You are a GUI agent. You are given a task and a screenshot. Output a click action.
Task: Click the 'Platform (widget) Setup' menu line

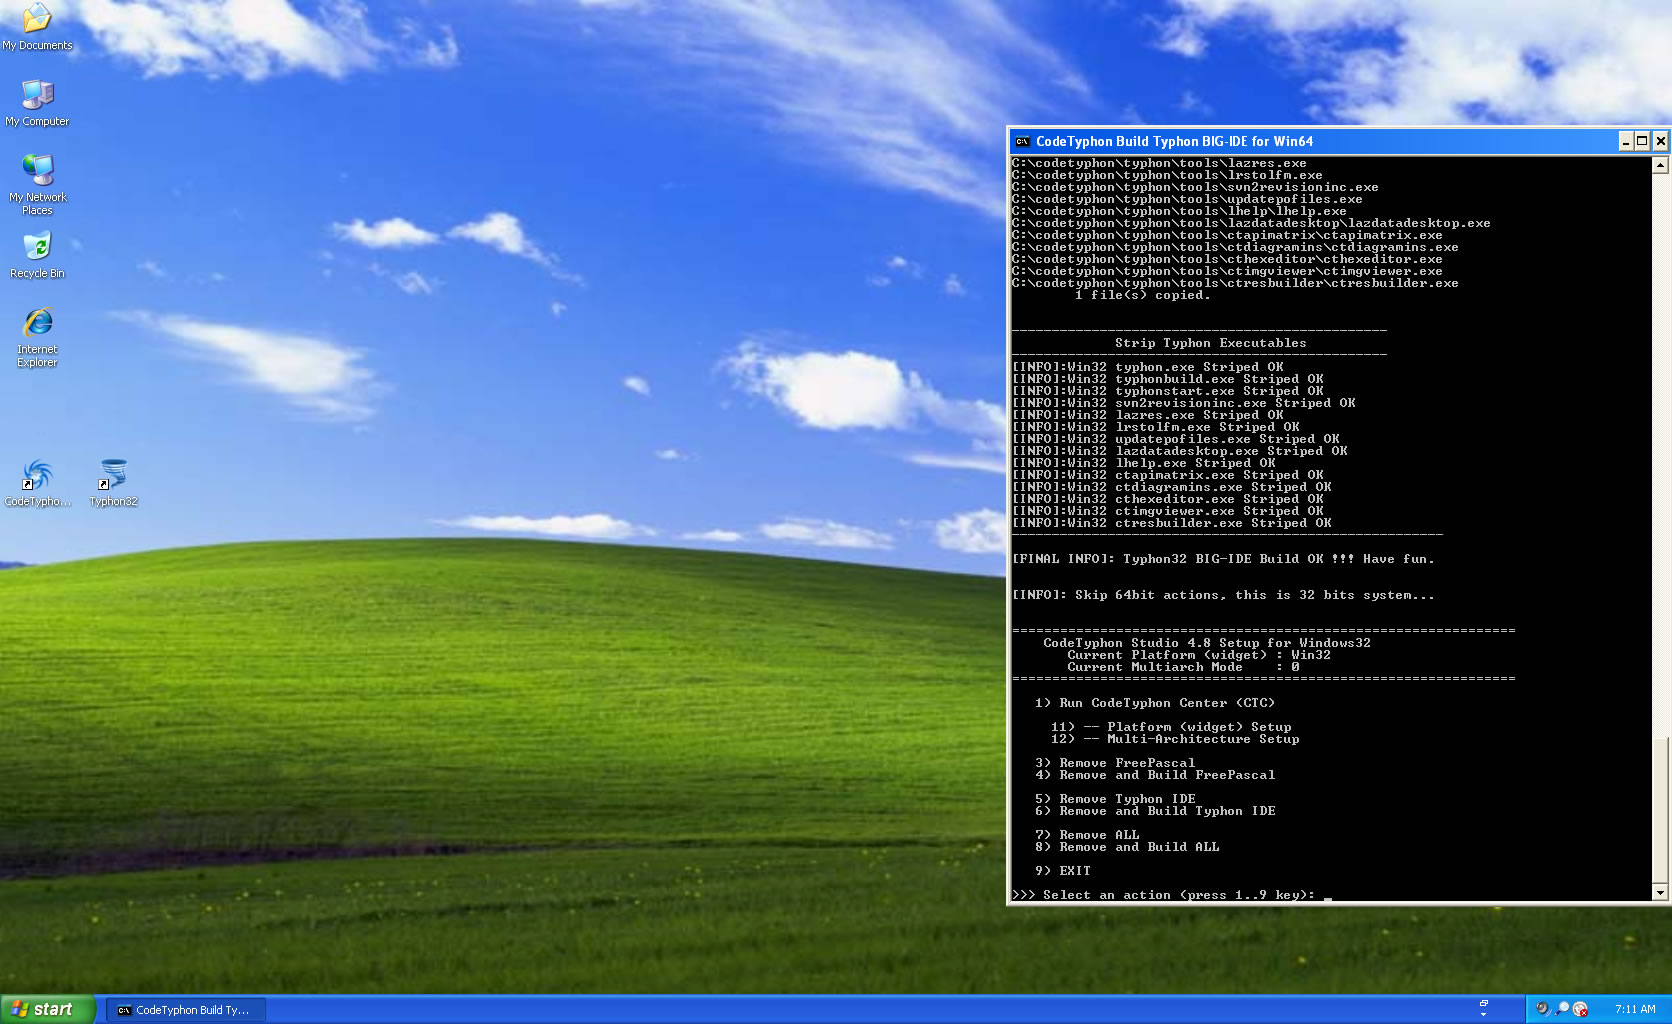(x=1171, y=727)
